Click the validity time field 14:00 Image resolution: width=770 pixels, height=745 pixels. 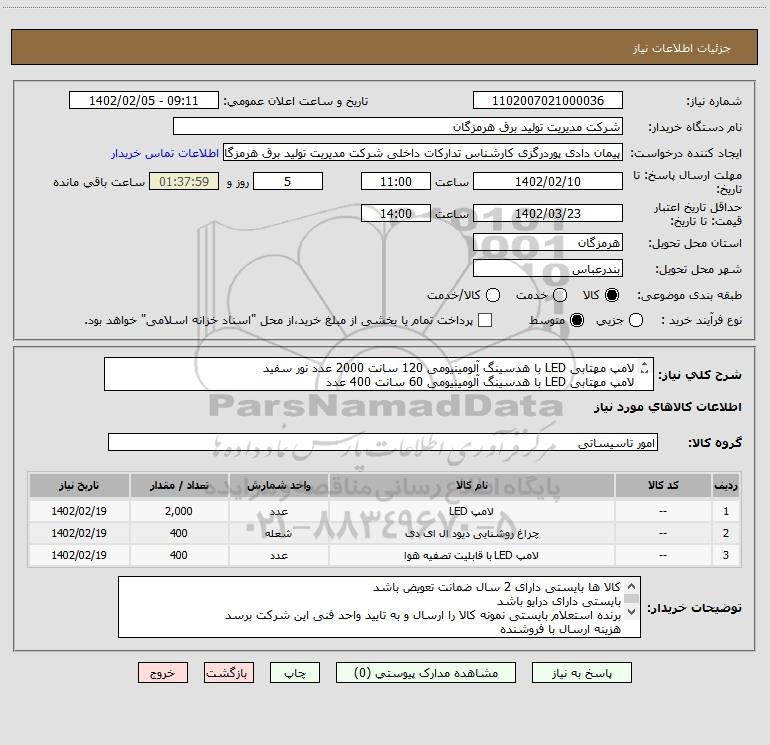(x=396, y=214)
